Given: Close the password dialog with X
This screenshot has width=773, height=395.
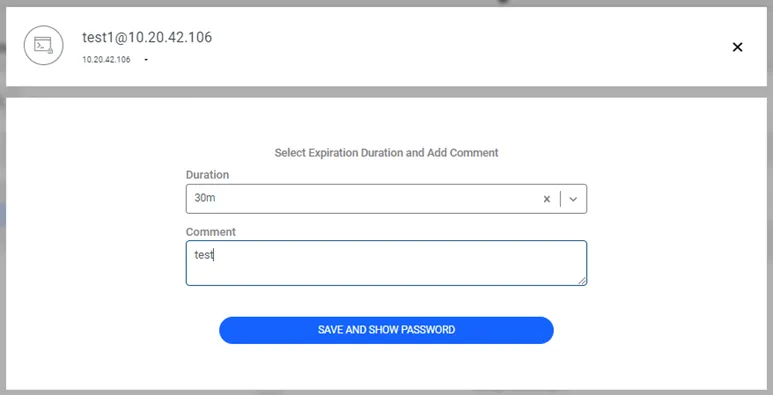Looking at the screenshot, I should point(738,47).
